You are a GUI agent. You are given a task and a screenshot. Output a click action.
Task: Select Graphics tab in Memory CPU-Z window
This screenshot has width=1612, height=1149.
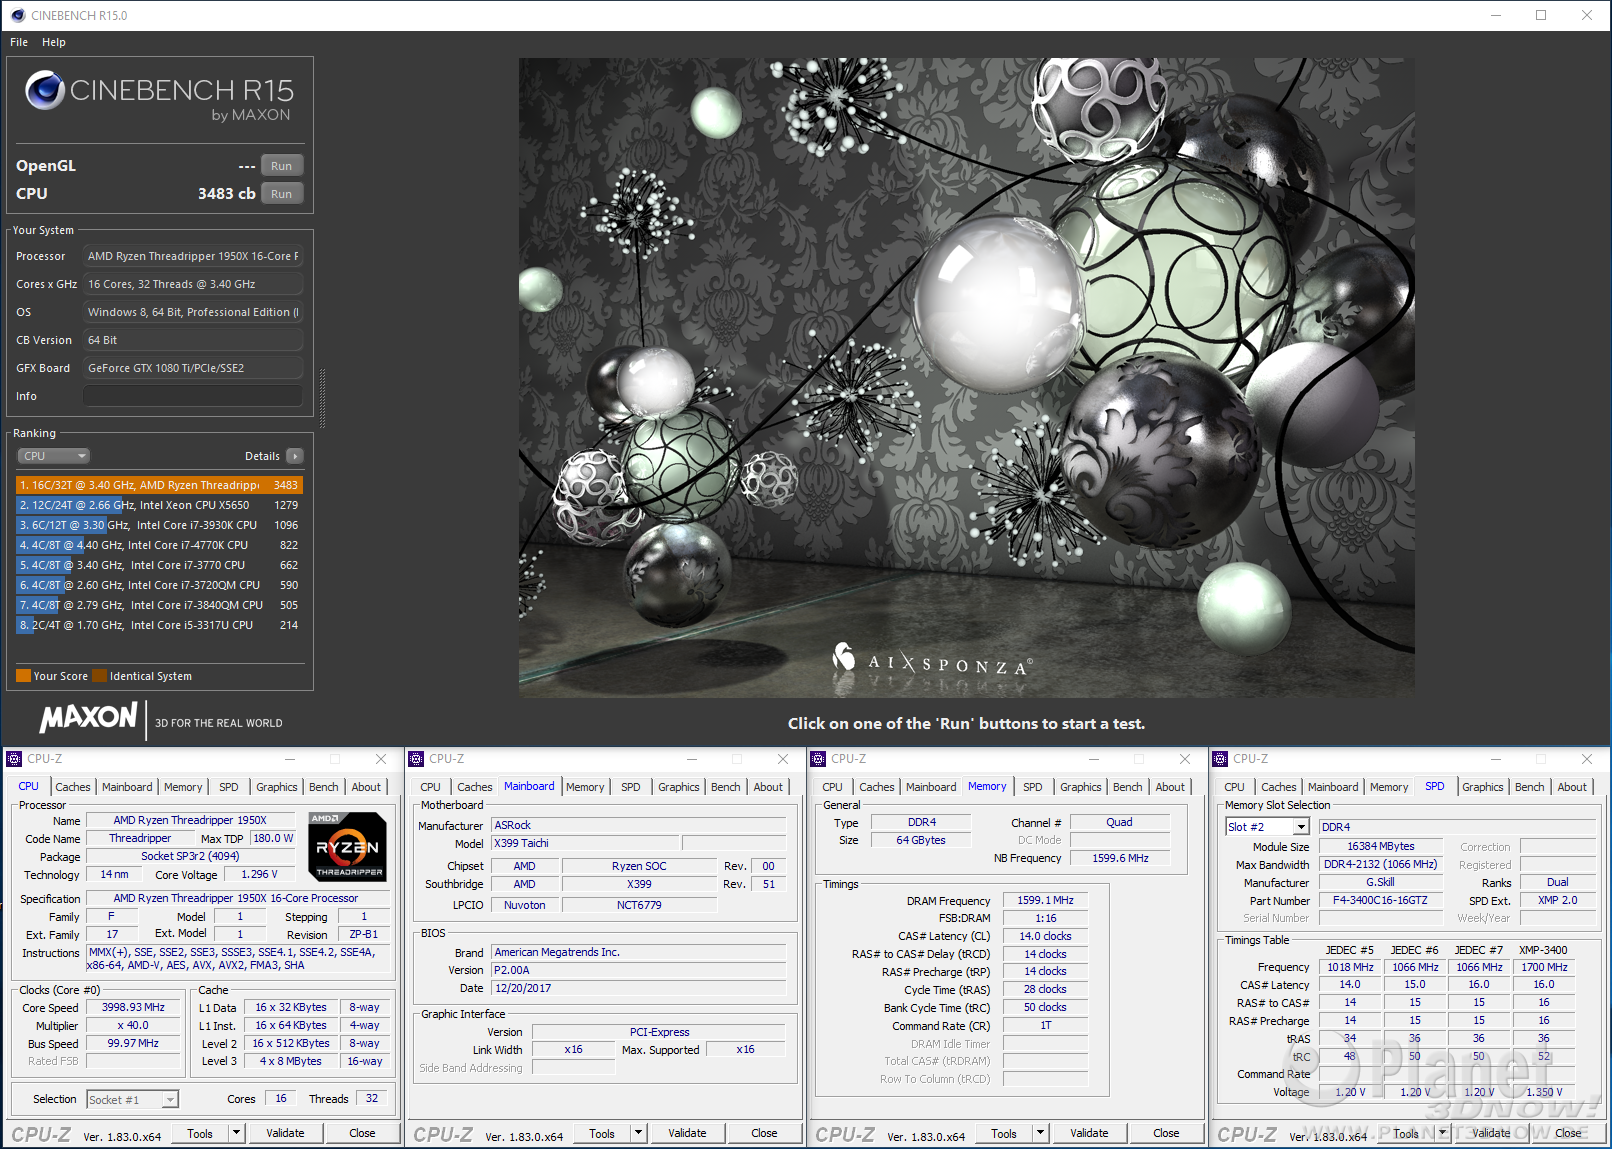(x=1081, y=787)
